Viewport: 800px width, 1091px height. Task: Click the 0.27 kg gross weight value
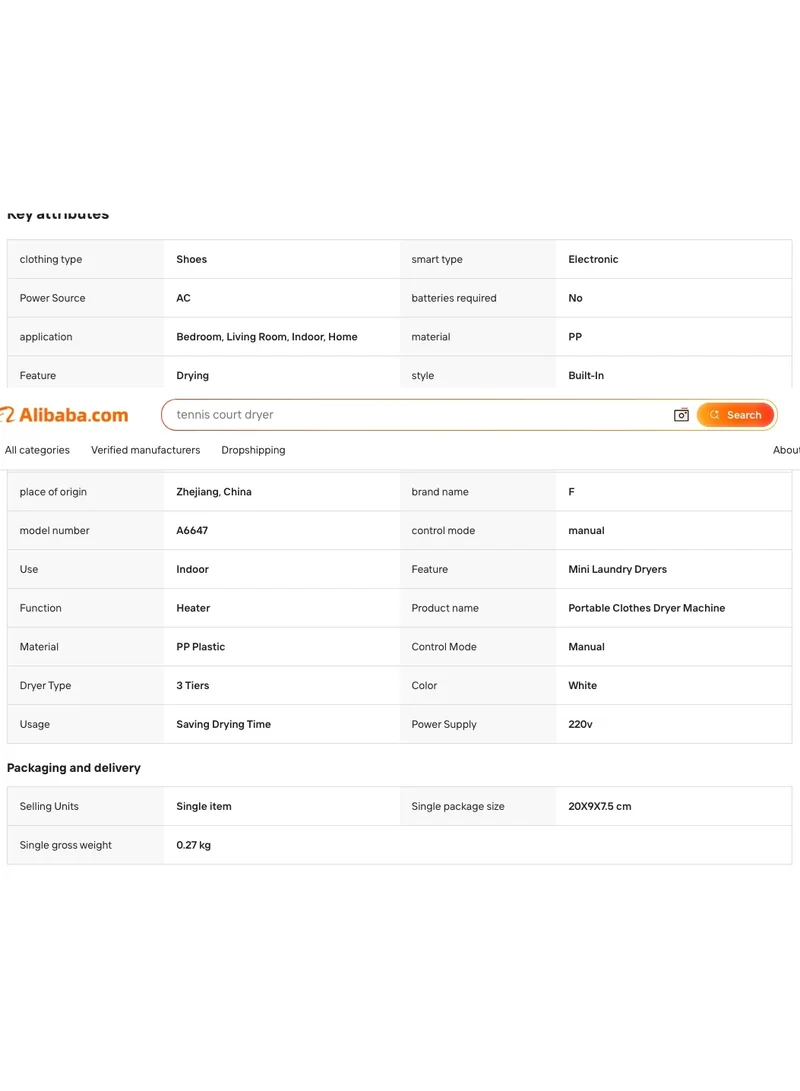coord(193,845)
